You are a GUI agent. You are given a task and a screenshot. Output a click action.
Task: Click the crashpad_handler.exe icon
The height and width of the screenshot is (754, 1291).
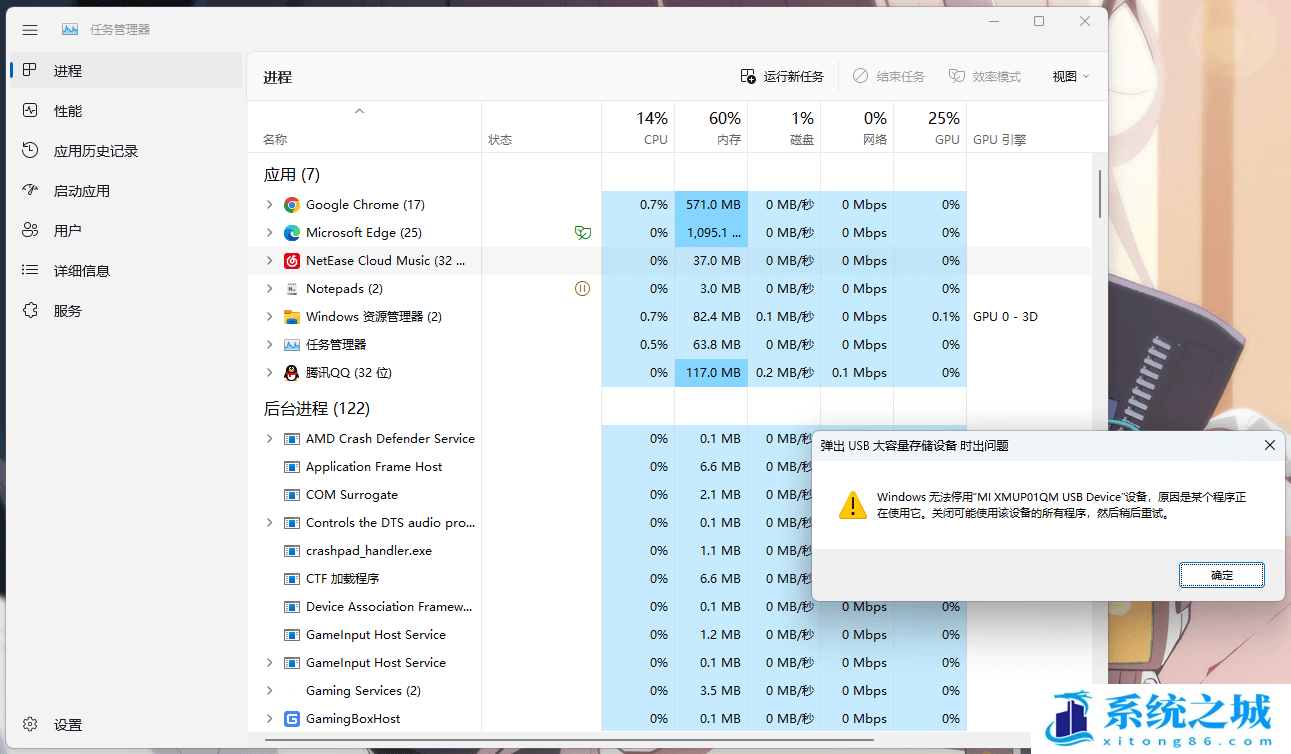[291, 551]
